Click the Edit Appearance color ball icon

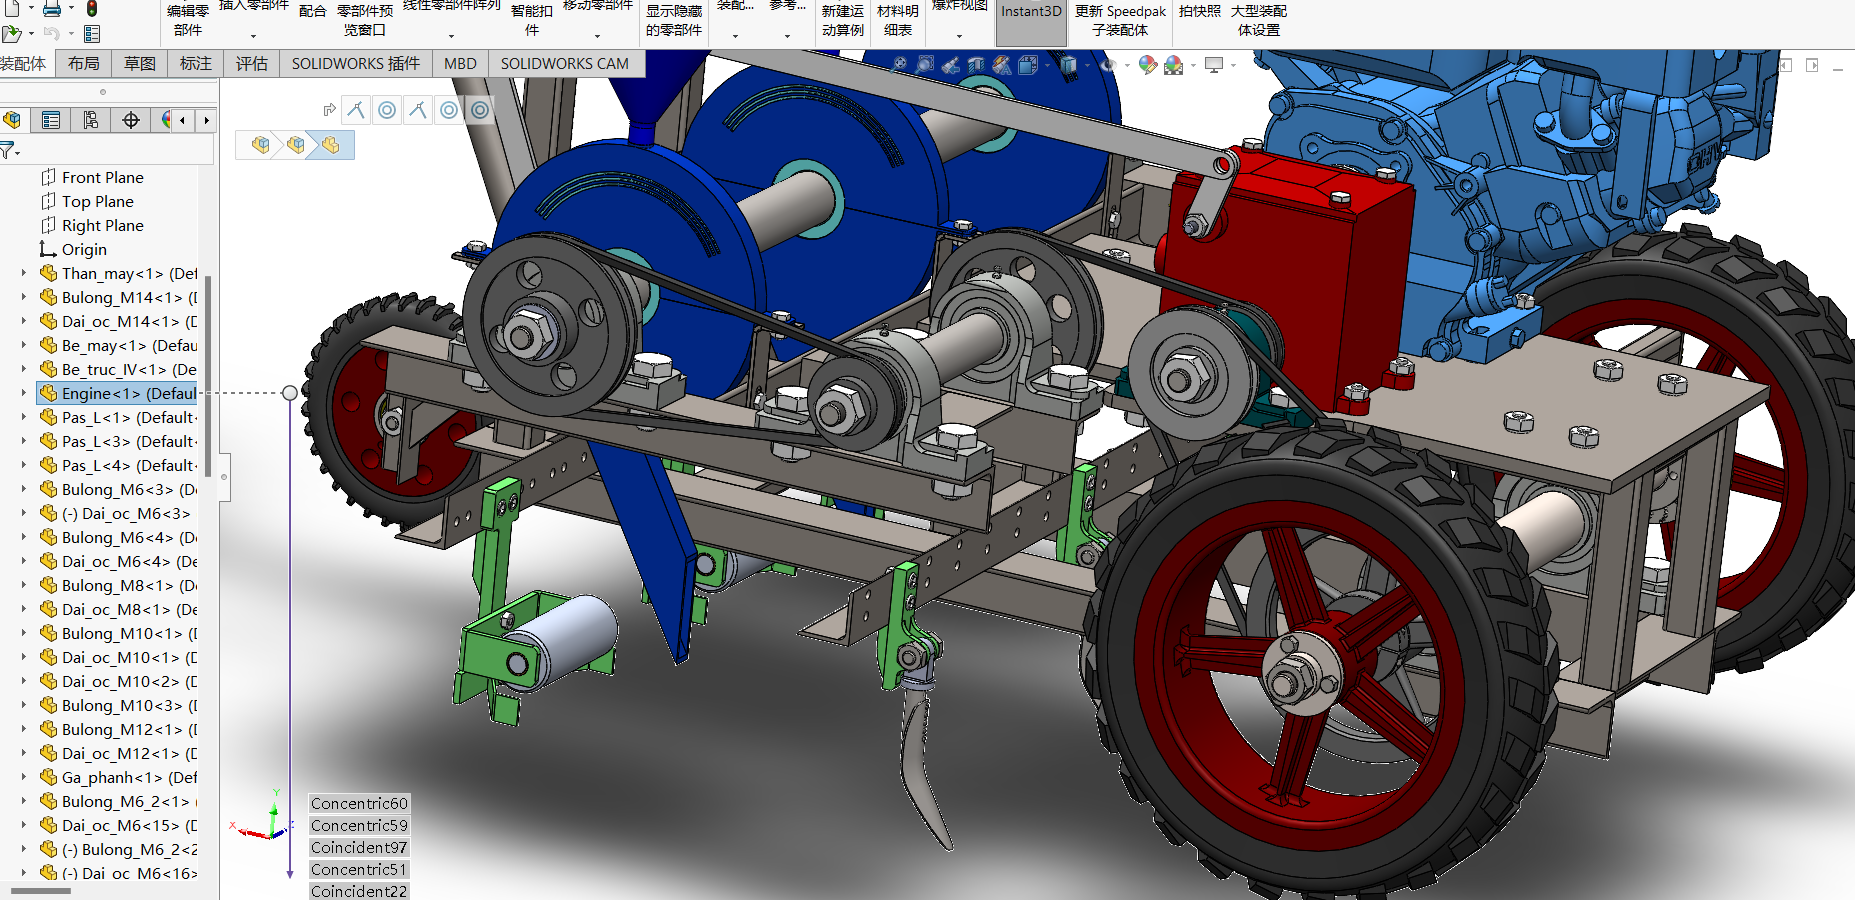click(x=1147, y=65)
